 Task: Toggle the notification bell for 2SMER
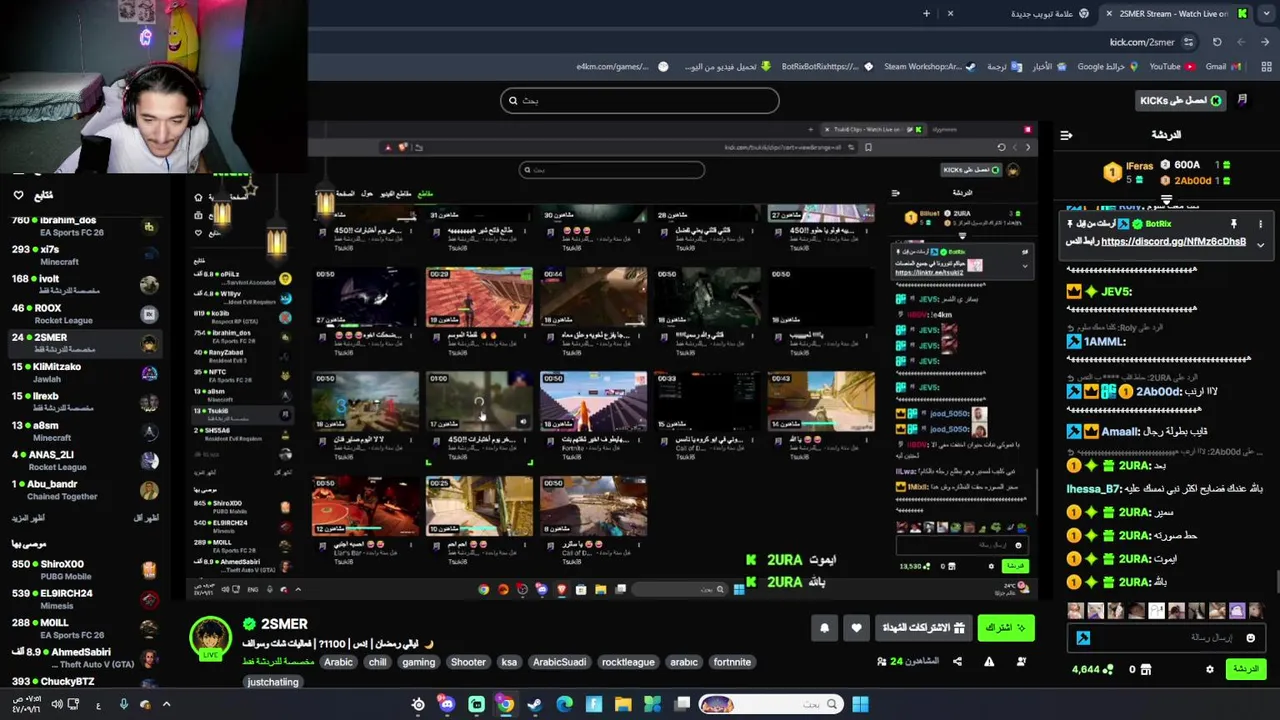tap(824, 628)
